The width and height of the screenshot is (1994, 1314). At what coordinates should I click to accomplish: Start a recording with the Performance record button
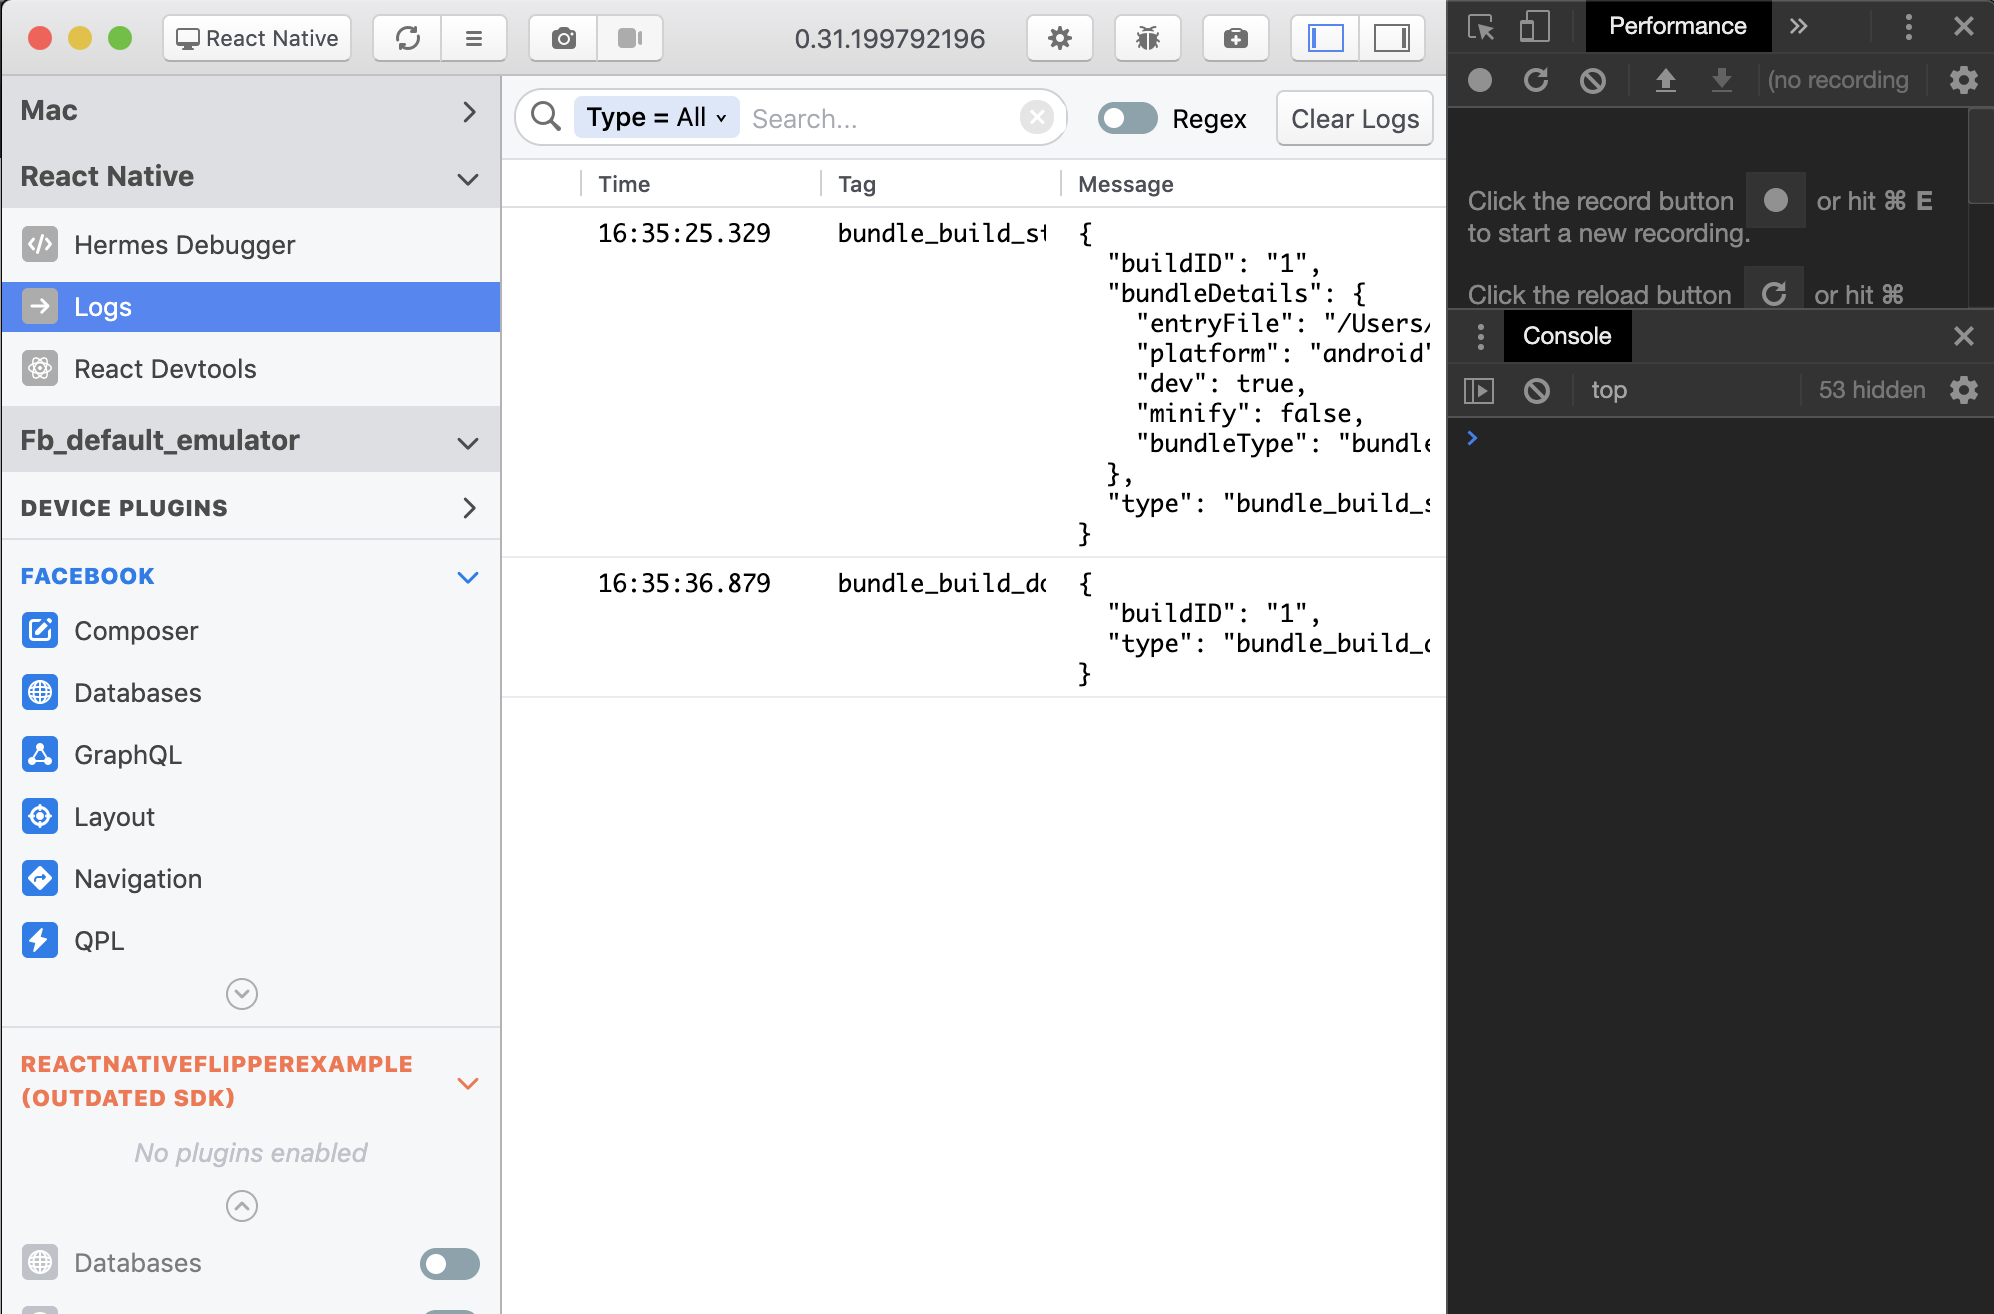tap(1480, 80)
